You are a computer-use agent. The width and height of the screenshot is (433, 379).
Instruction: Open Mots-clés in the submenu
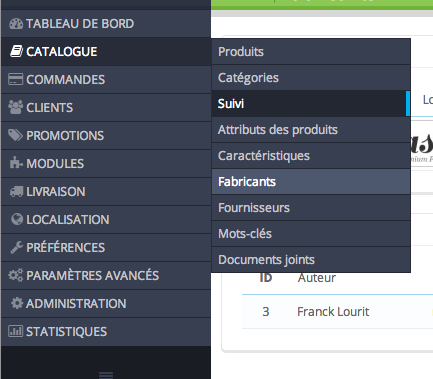(311, 234)
